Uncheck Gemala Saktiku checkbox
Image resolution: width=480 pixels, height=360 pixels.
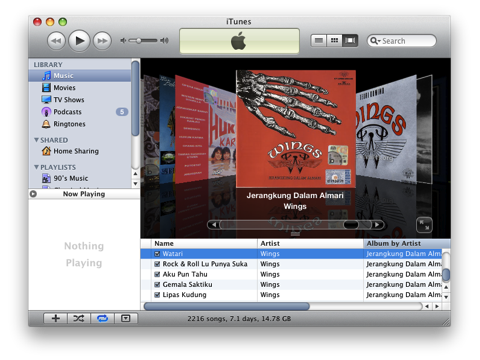point(157,285)
